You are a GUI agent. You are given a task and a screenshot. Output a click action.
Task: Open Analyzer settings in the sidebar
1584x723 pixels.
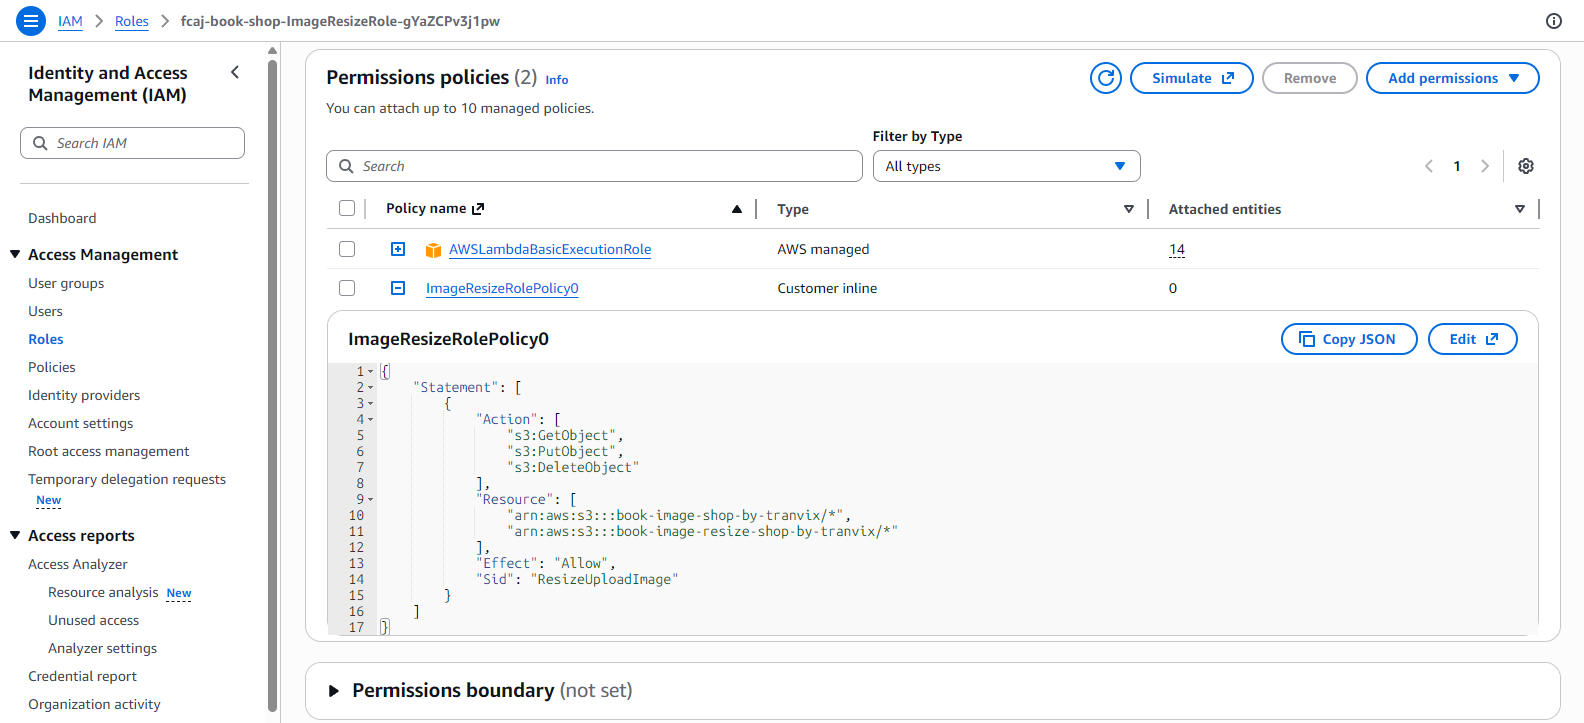[102, 648]
